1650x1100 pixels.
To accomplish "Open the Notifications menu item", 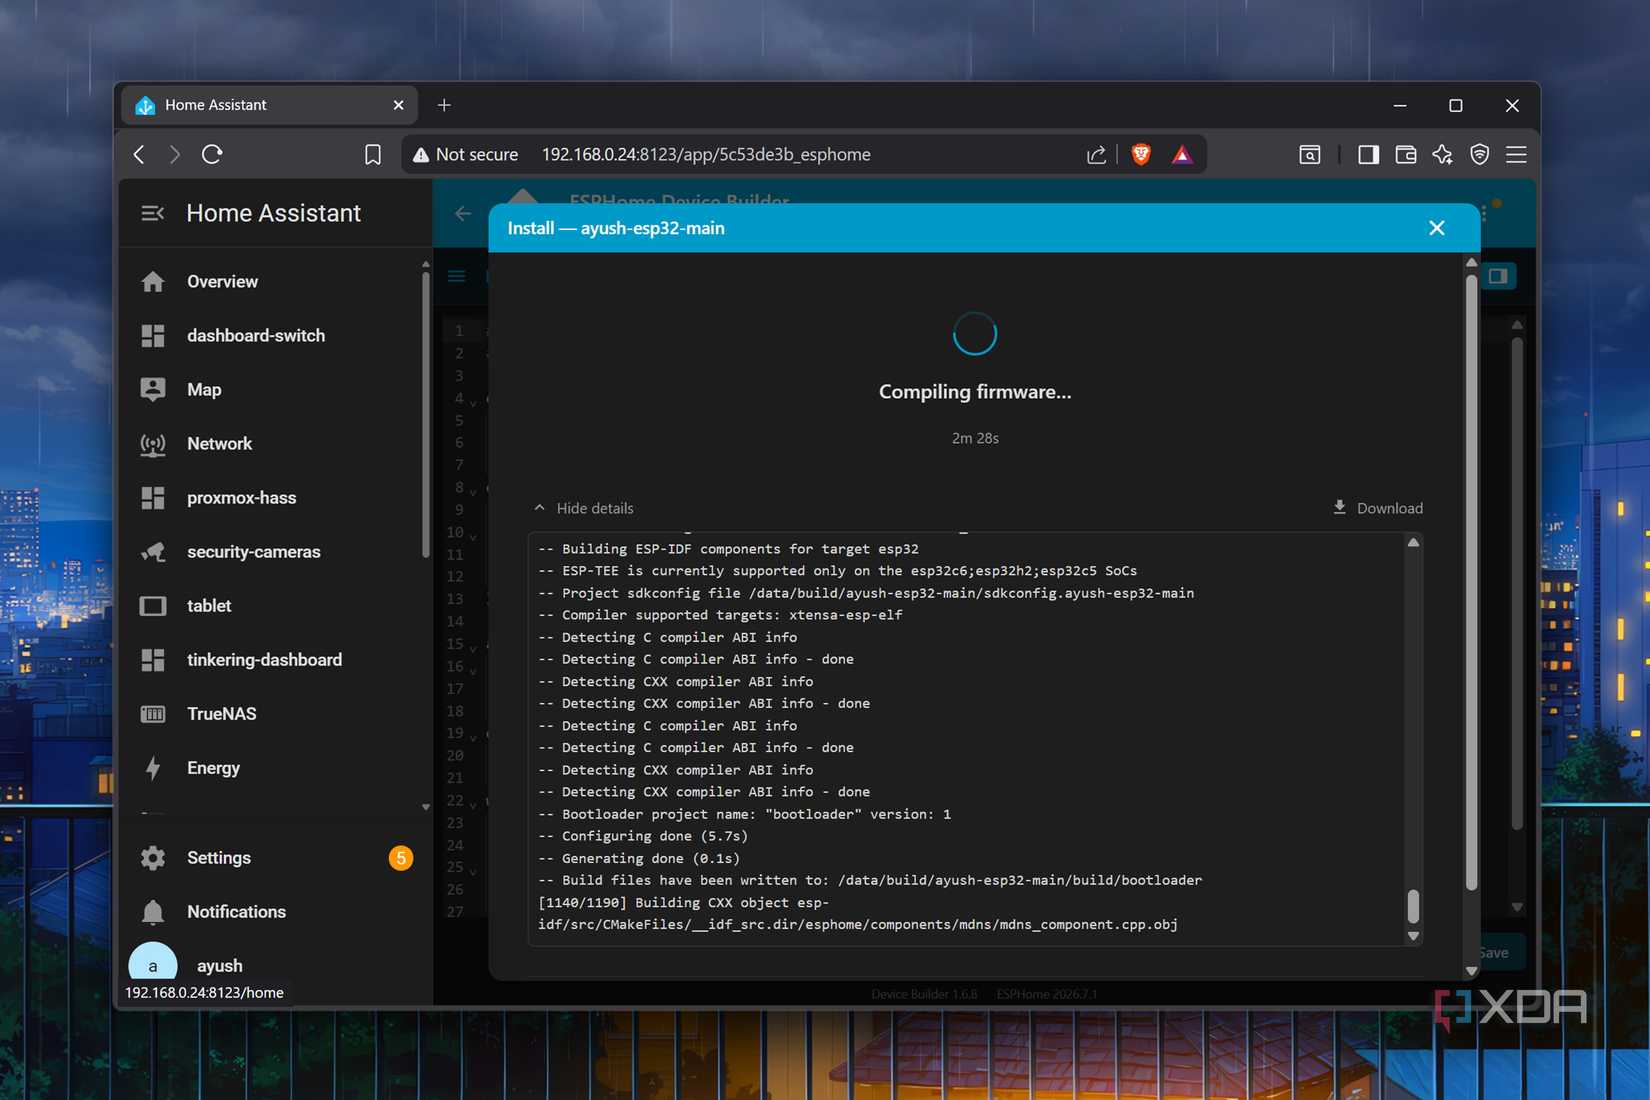I will click(275, 912).
